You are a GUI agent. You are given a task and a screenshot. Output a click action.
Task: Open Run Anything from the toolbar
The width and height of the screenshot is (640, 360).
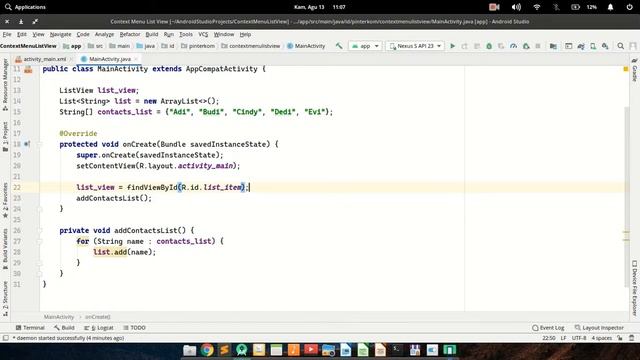click(x=569, y=46)
